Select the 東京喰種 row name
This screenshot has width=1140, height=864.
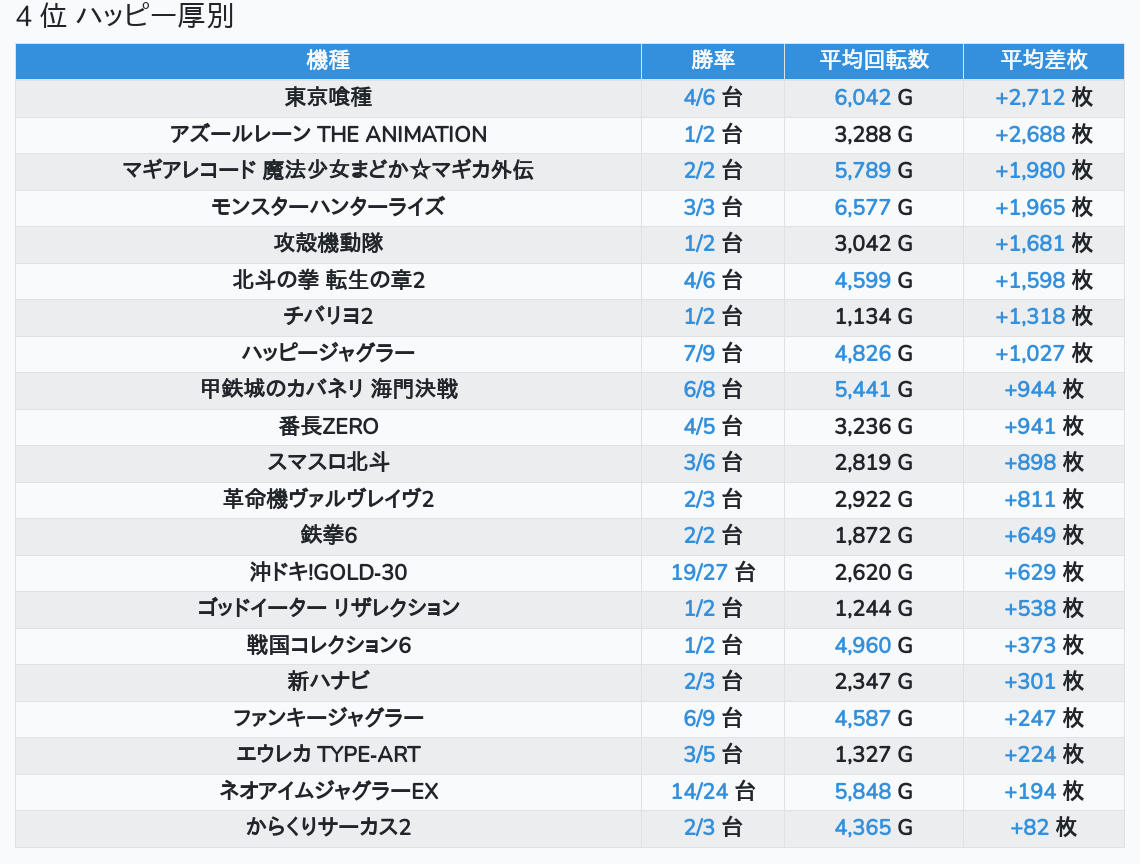(328, 97)
